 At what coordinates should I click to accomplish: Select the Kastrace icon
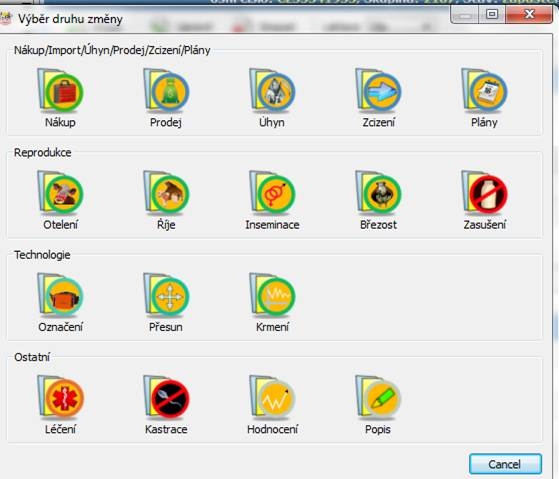(x=166, y=398)
